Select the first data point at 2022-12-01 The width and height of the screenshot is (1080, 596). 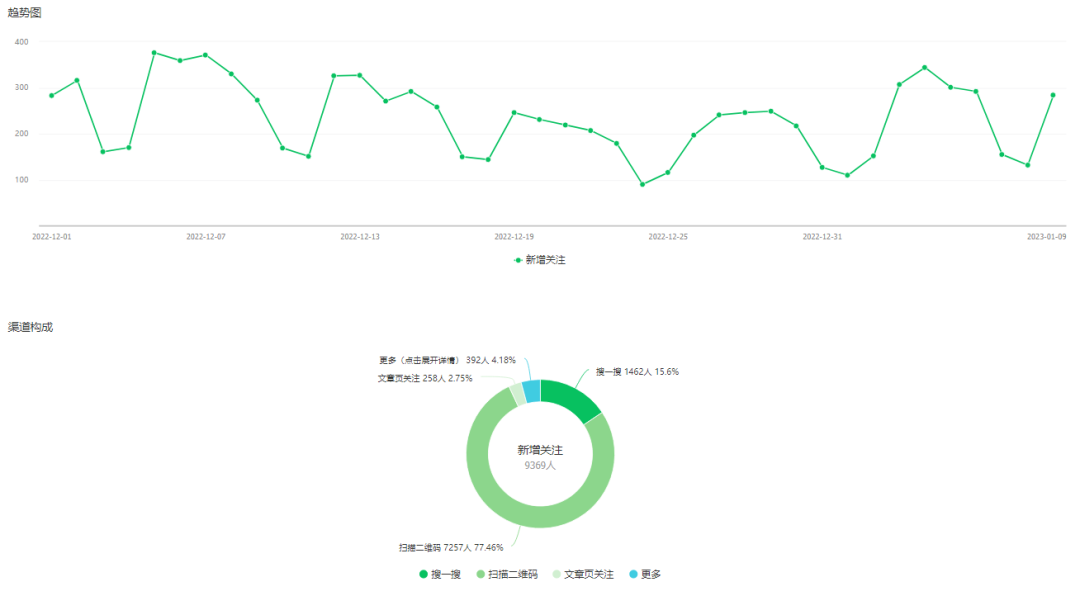(52, 96)
